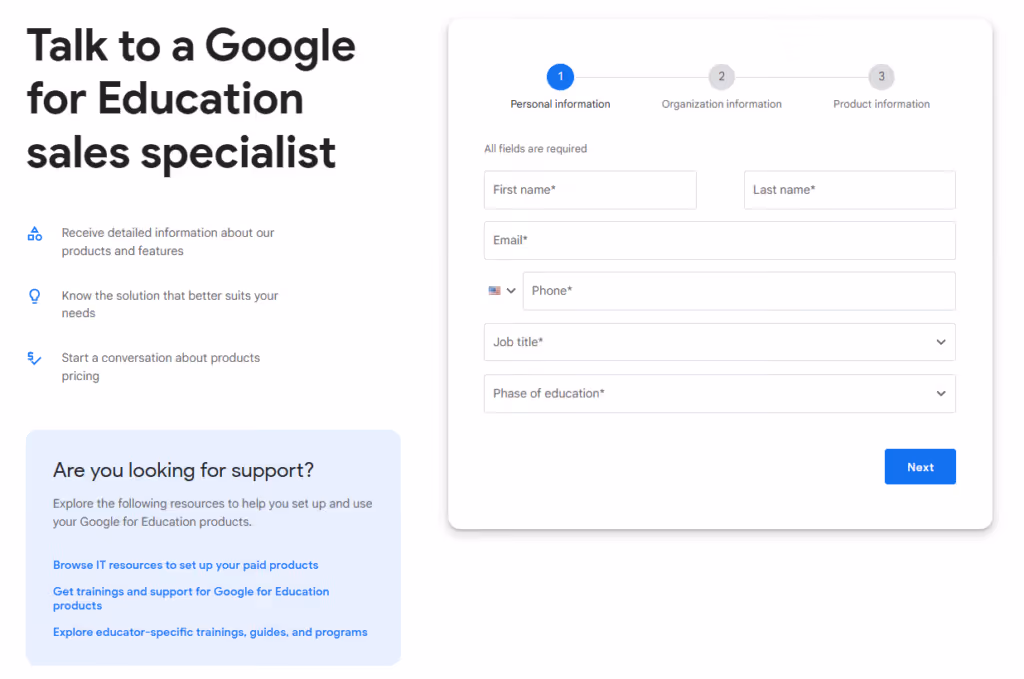Click the progress line between steps
Image resolution: width=1024 pixels, height=679 pixels.
pyautogui.click(x=640, y=76)
